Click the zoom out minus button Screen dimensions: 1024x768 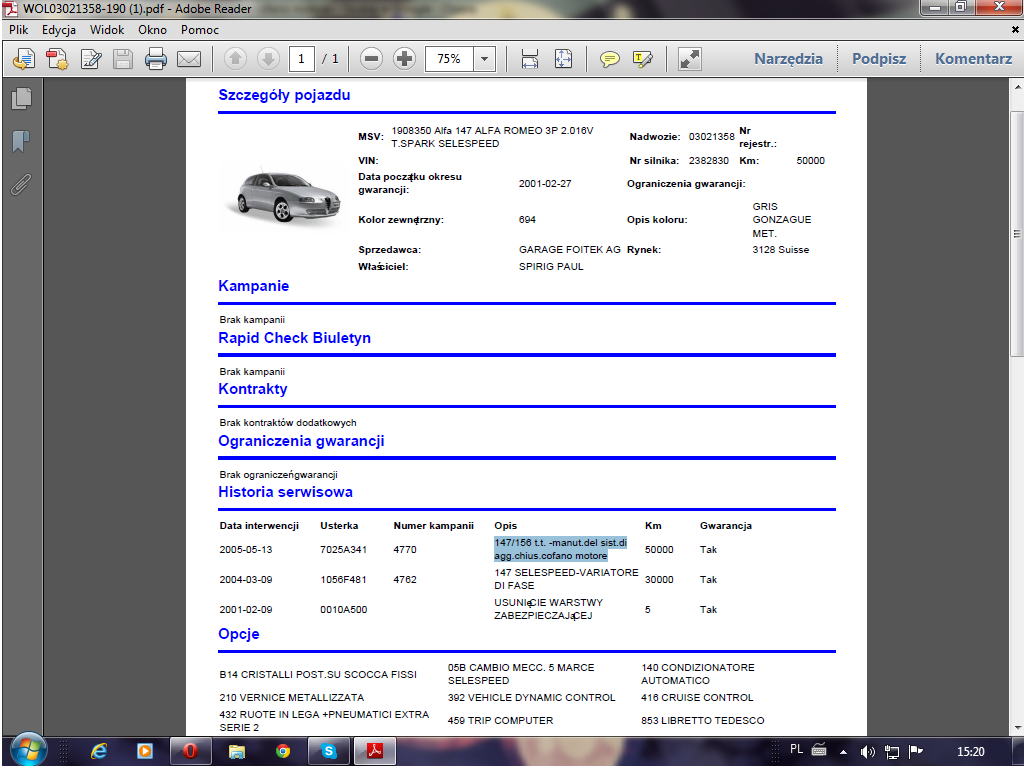(372, 59)
